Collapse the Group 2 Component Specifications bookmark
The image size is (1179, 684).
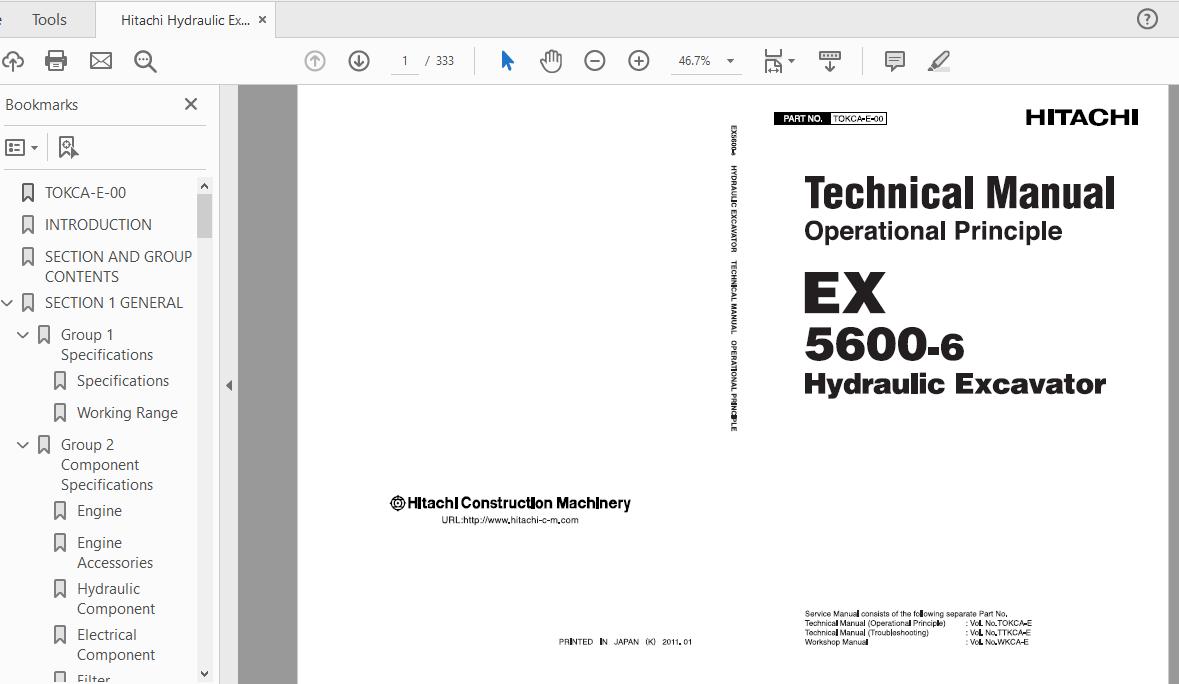click(x=23, y=445)
